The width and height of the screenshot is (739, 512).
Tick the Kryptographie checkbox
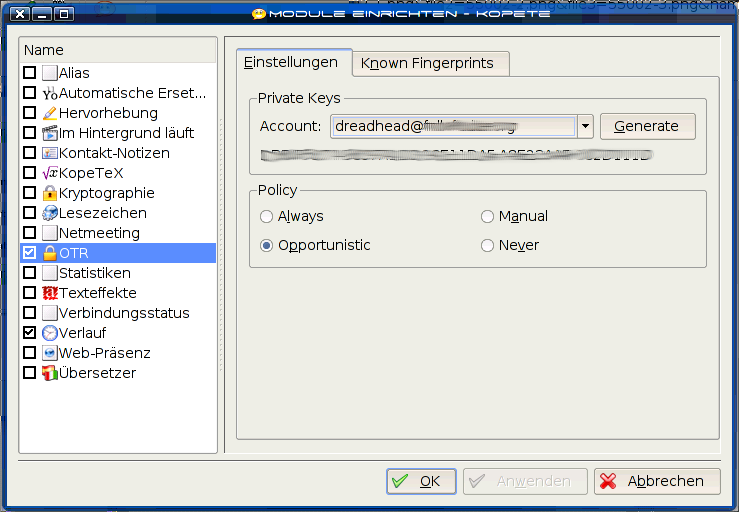(29, 193)
